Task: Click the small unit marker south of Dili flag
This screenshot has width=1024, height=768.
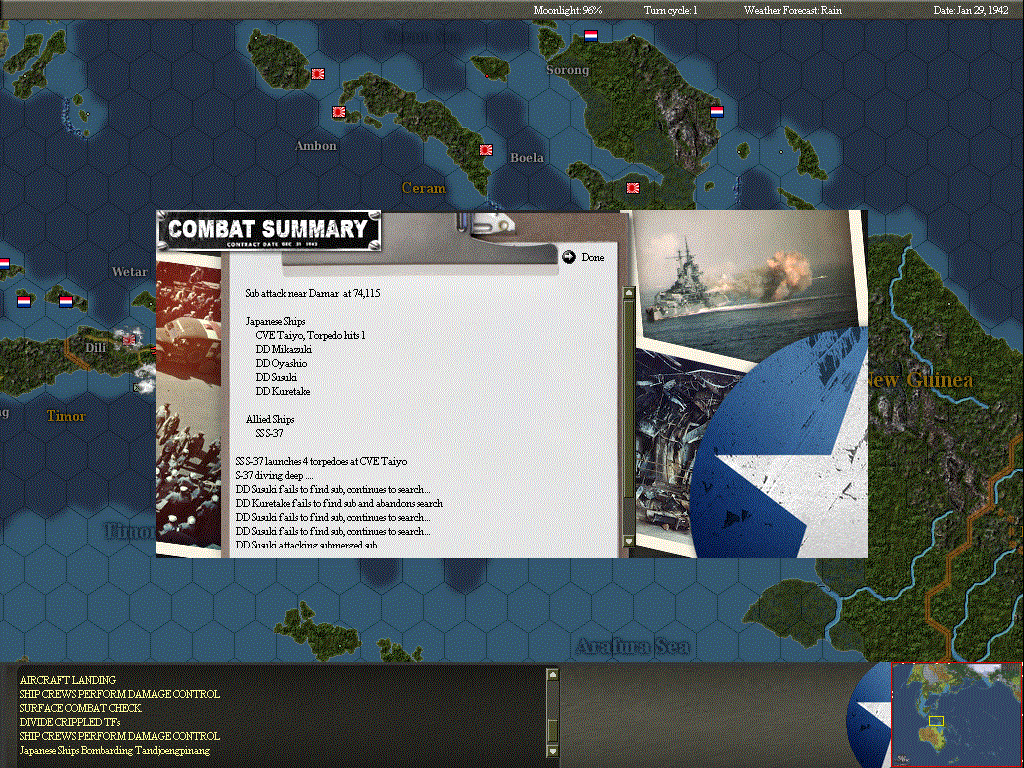Action: pos(138,388)
